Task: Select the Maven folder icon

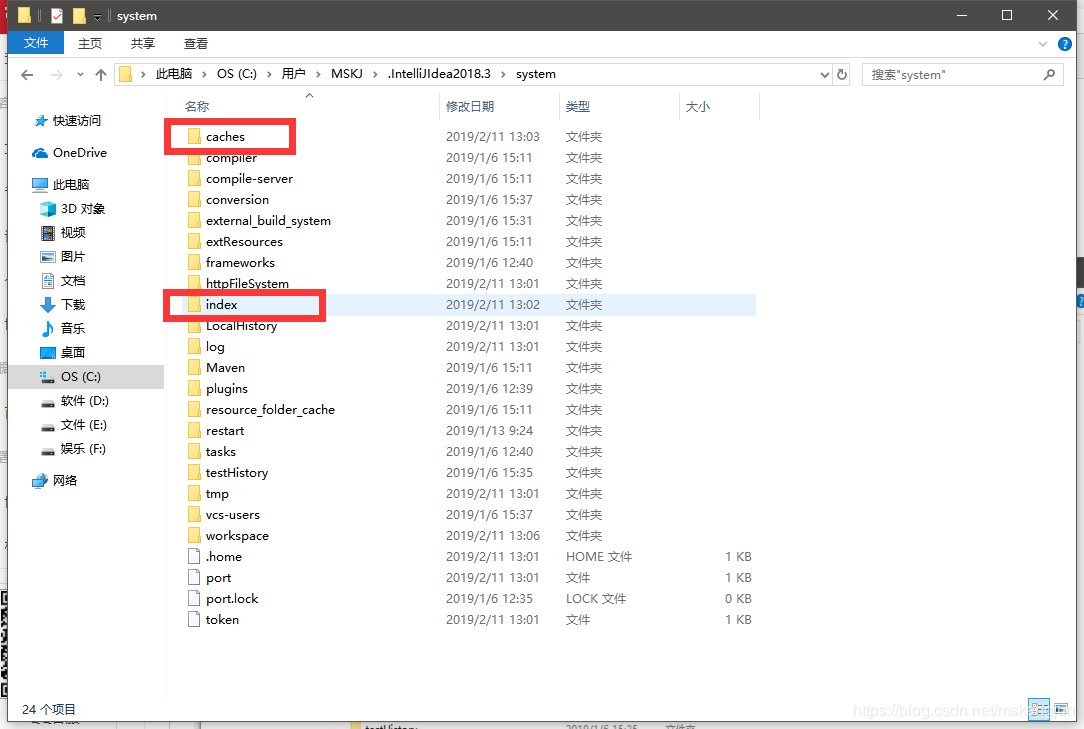Action: tap(194, 367)
